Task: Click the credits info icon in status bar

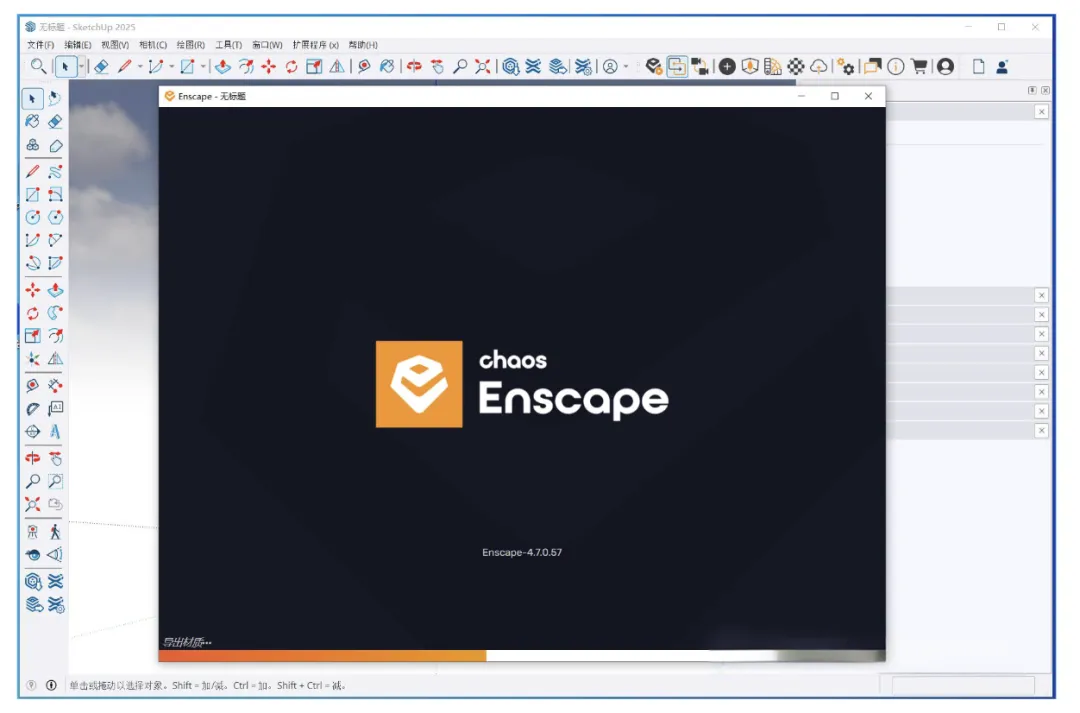Action: tap(51, 685)
